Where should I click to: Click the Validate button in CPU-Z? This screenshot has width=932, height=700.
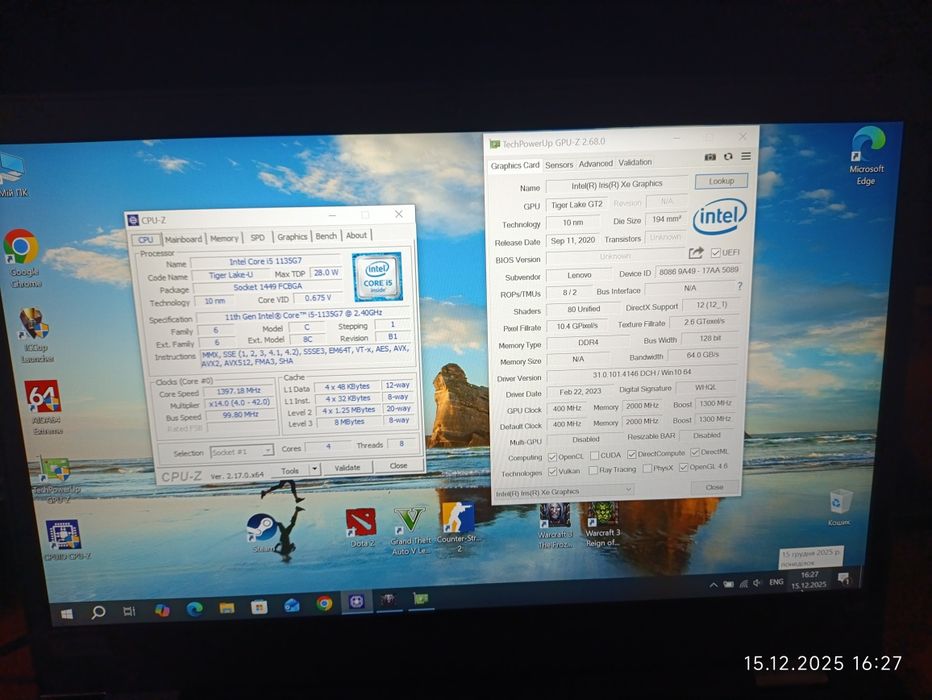[x=347, y=468]
